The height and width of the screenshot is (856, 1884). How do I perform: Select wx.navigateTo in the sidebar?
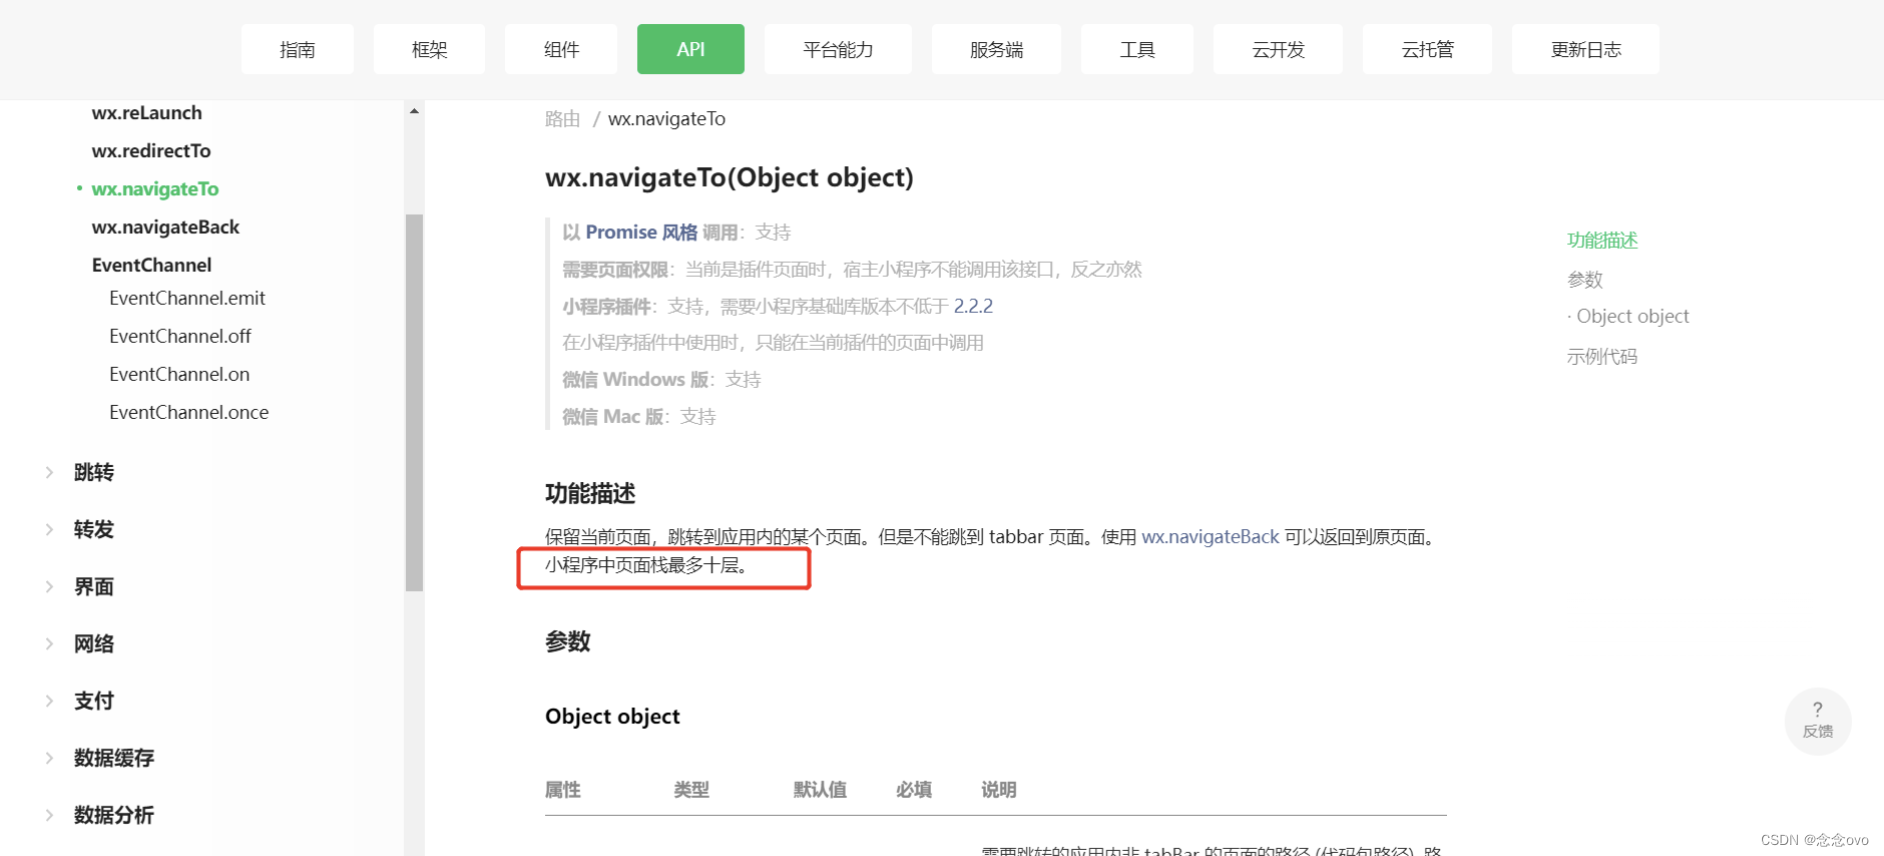(155, 189)
